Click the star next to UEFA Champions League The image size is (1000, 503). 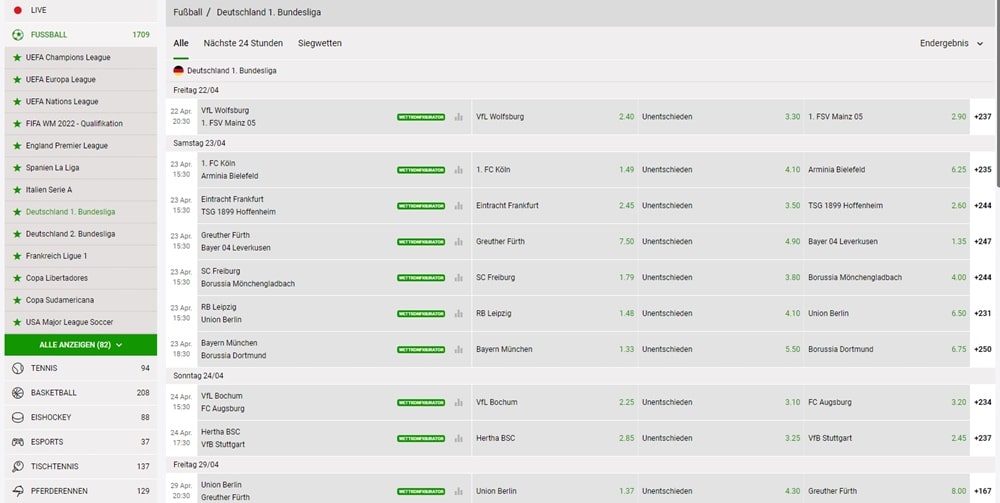point(17,57)
